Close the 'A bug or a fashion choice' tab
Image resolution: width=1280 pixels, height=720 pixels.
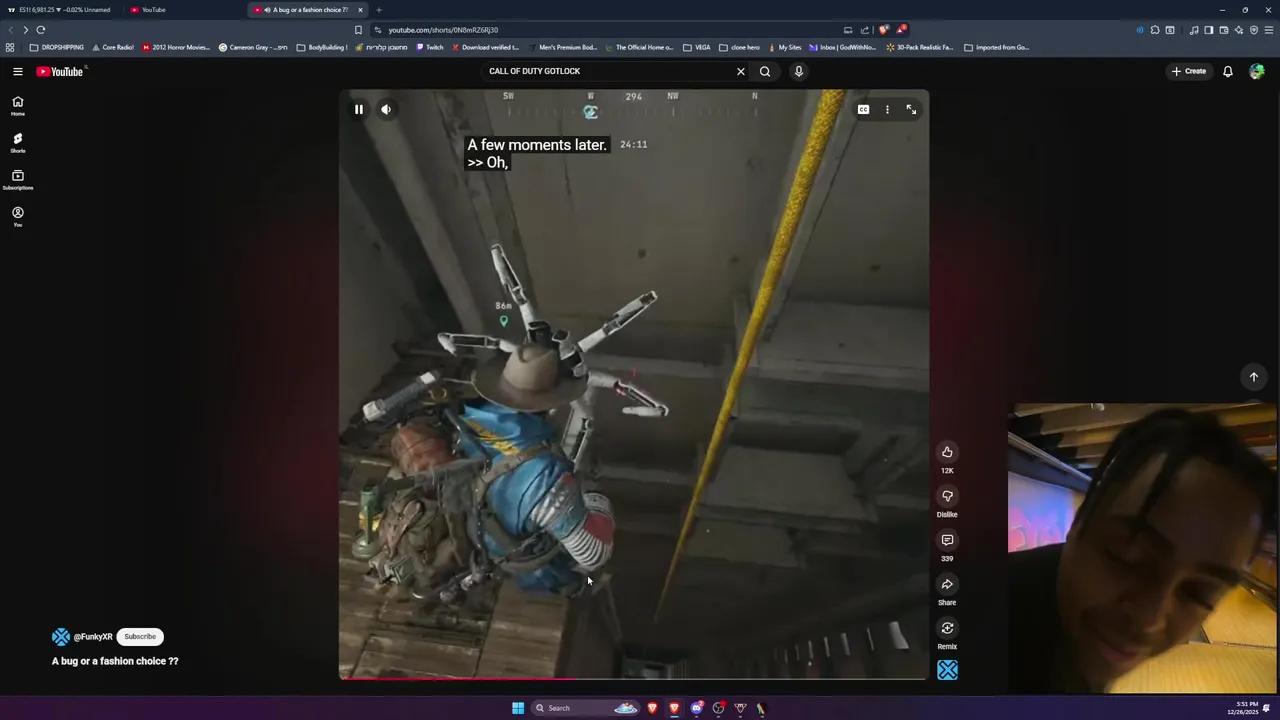(360, 10)
